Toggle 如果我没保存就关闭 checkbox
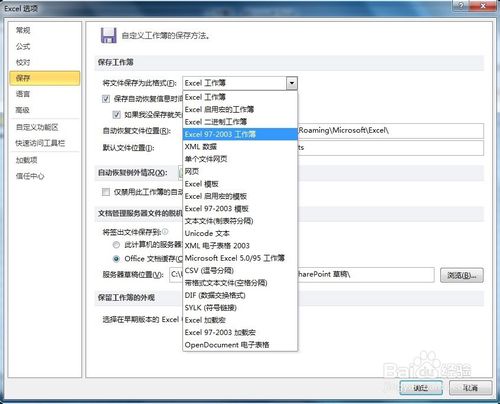Viewport: 500px width, 404px height. [116, 115]
